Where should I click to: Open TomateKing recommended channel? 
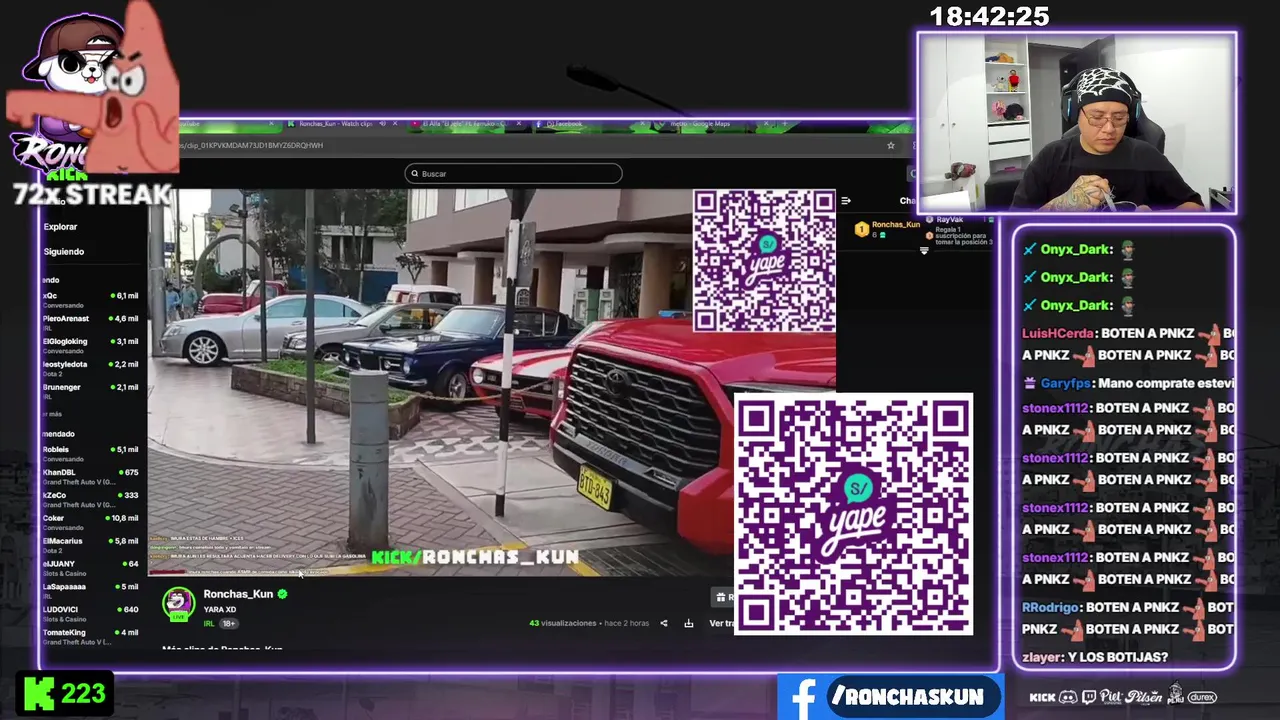(x=91, y=636)
